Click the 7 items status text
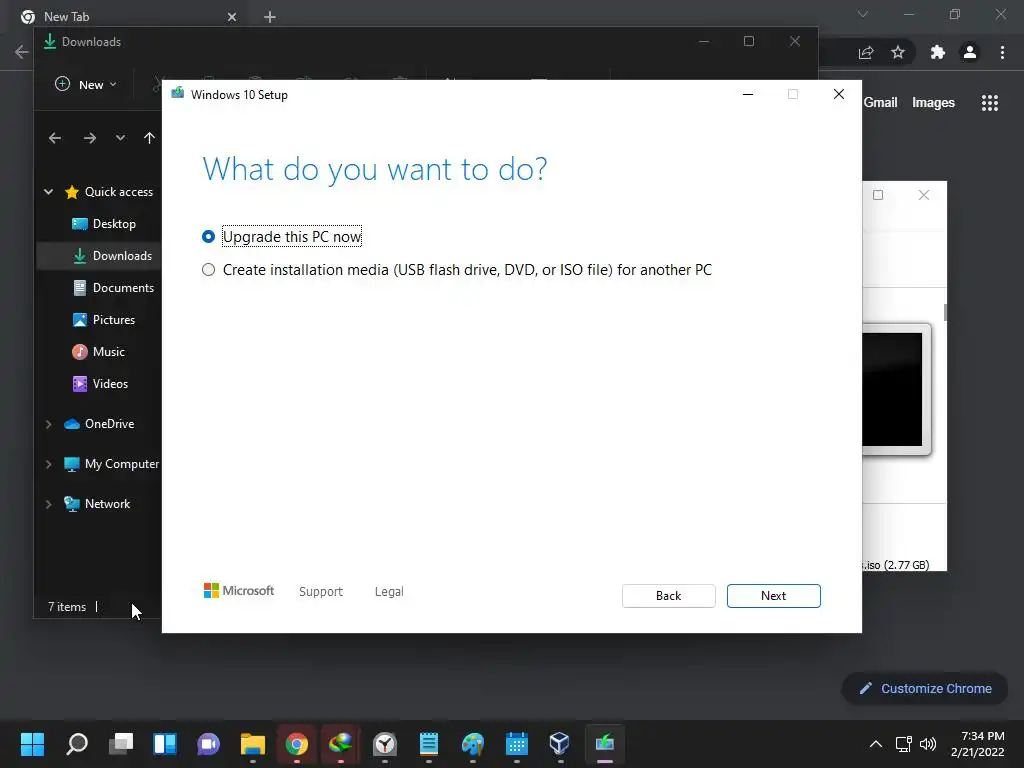Screen dimensions: 1024x768 [67, 607]
